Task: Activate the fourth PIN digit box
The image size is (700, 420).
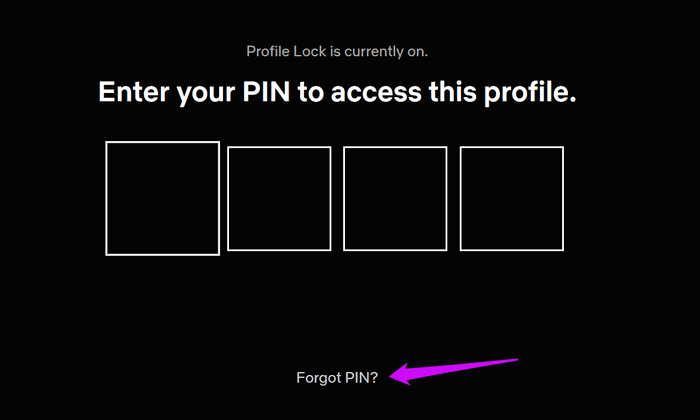Action: tap(511, 198)
